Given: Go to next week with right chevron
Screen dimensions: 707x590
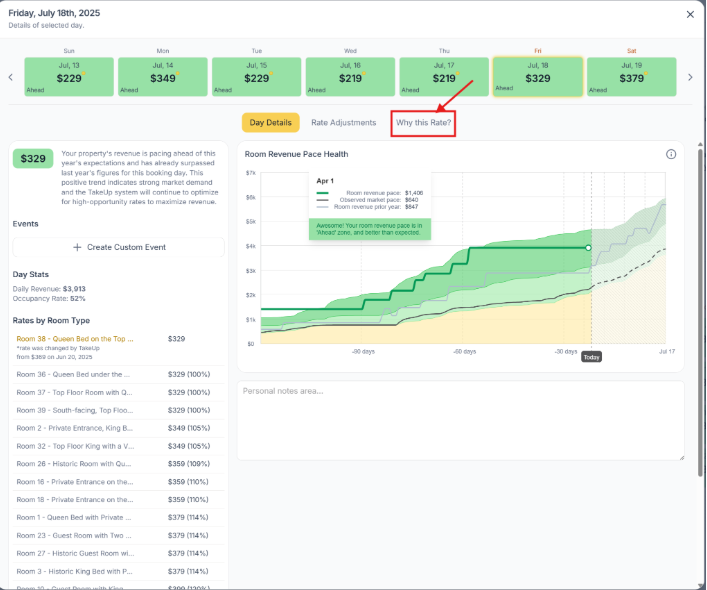Looking at the screenshot, I should point(690,77).
